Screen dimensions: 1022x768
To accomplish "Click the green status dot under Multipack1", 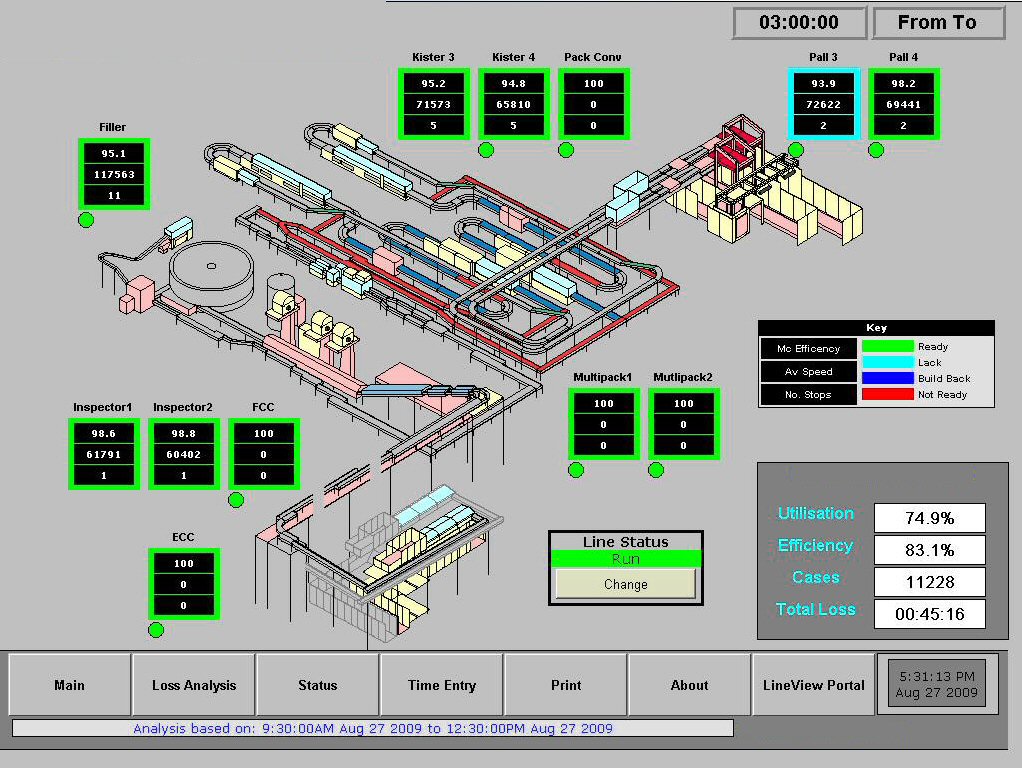I will point(576,469).
